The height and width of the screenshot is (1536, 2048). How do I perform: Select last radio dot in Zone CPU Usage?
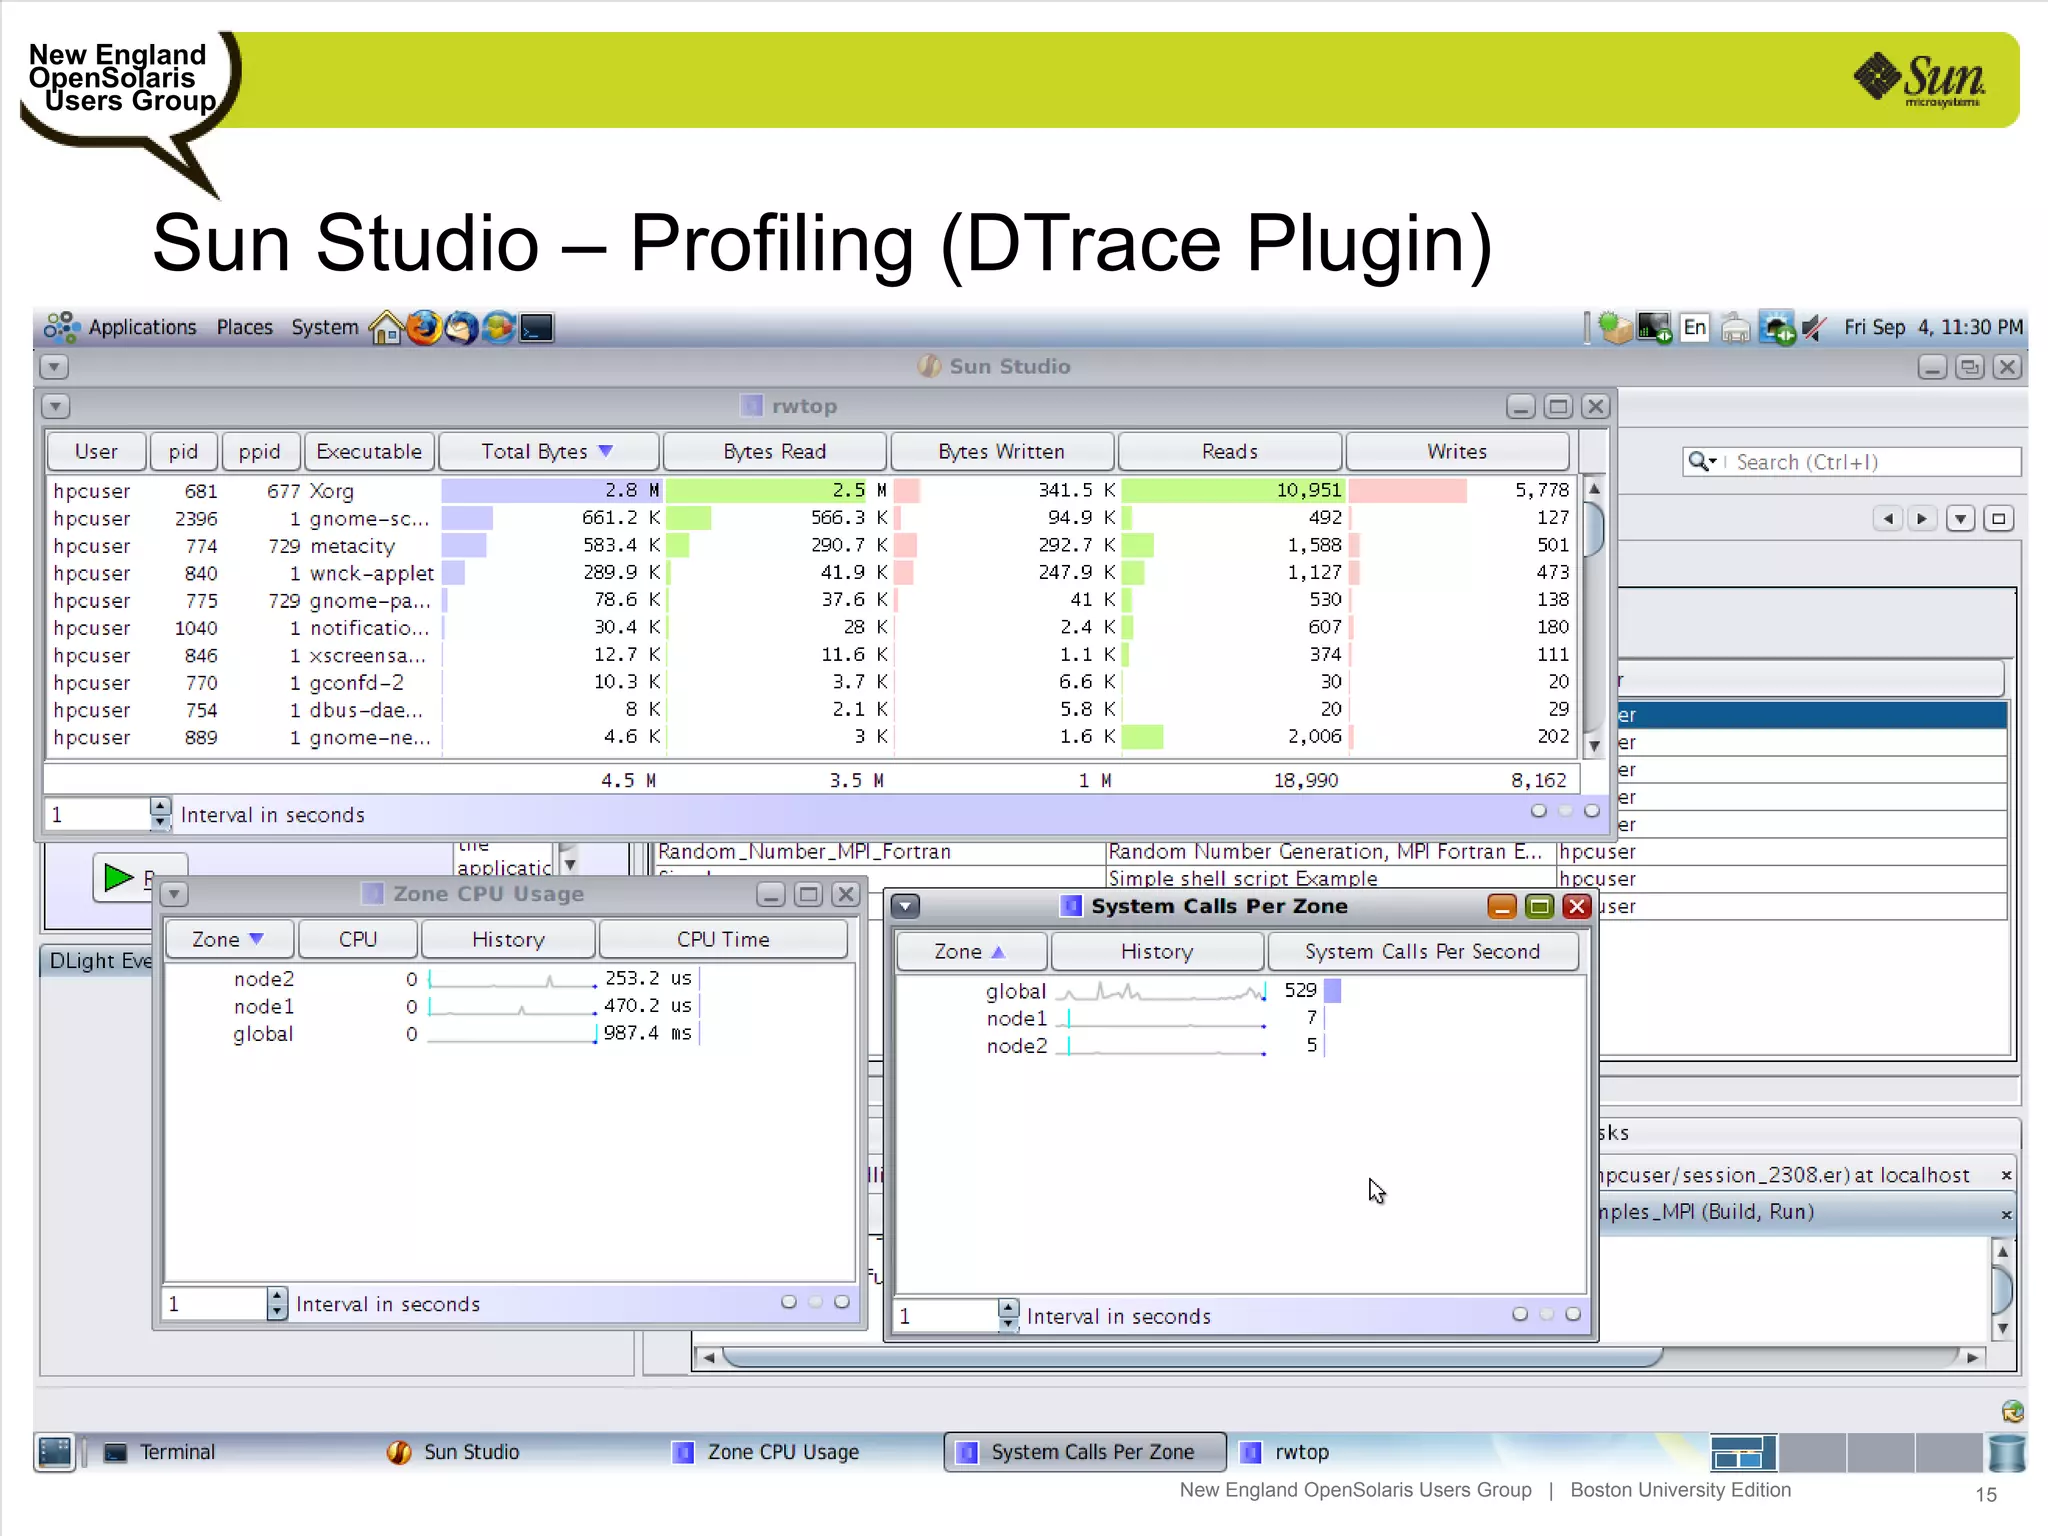842,1301
